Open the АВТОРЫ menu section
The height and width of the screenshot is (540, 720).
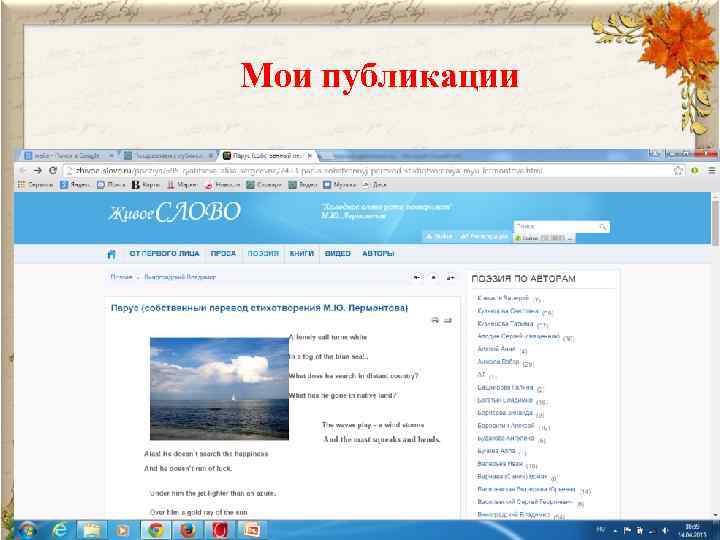click(378, 253)
